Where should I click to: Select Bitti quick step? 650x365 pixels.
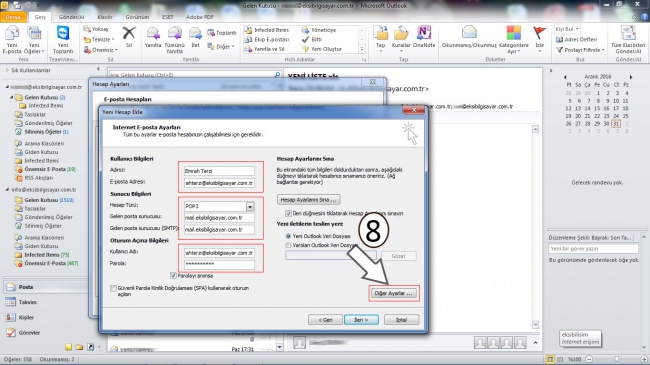[312, 39]
